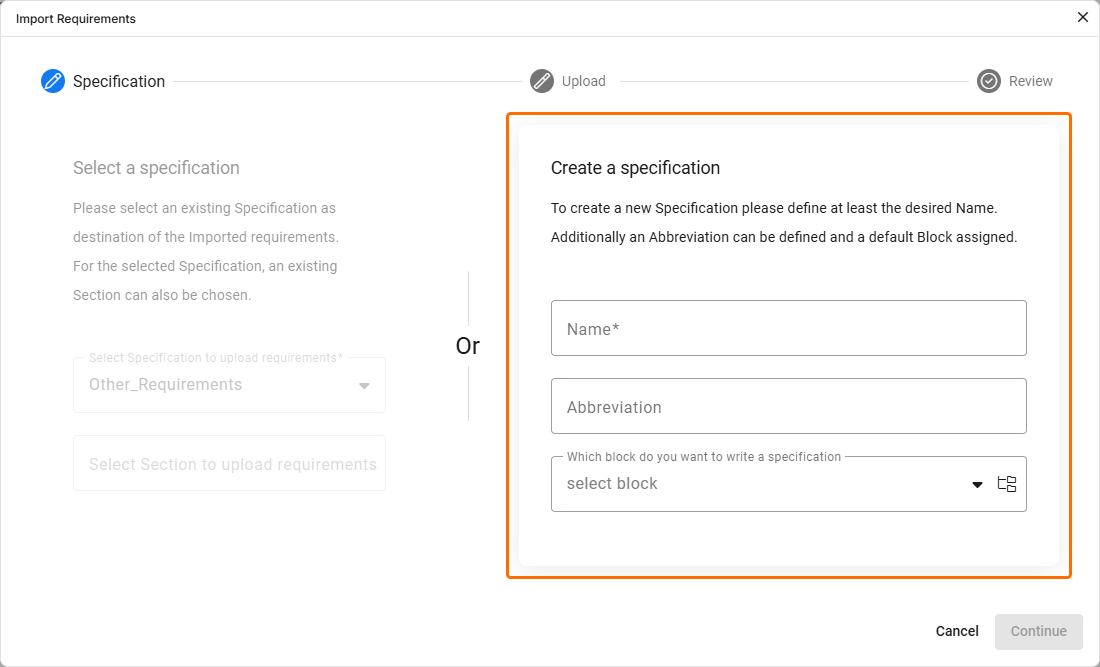Click the Specification step pencil icon
Viewport: 1100px width, 667px height.
53,81
